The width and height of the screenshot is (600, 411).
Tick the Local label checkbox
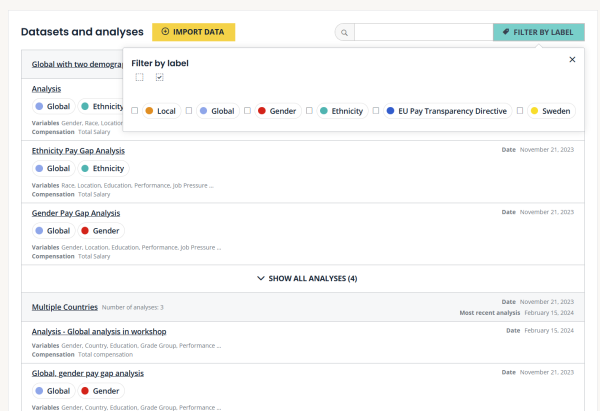(135, 111)
